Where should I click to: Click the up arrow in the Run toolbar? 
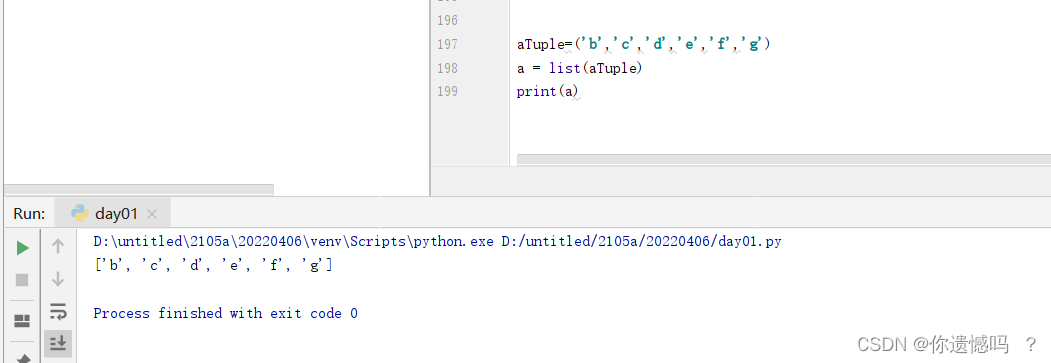pos(58,246)
